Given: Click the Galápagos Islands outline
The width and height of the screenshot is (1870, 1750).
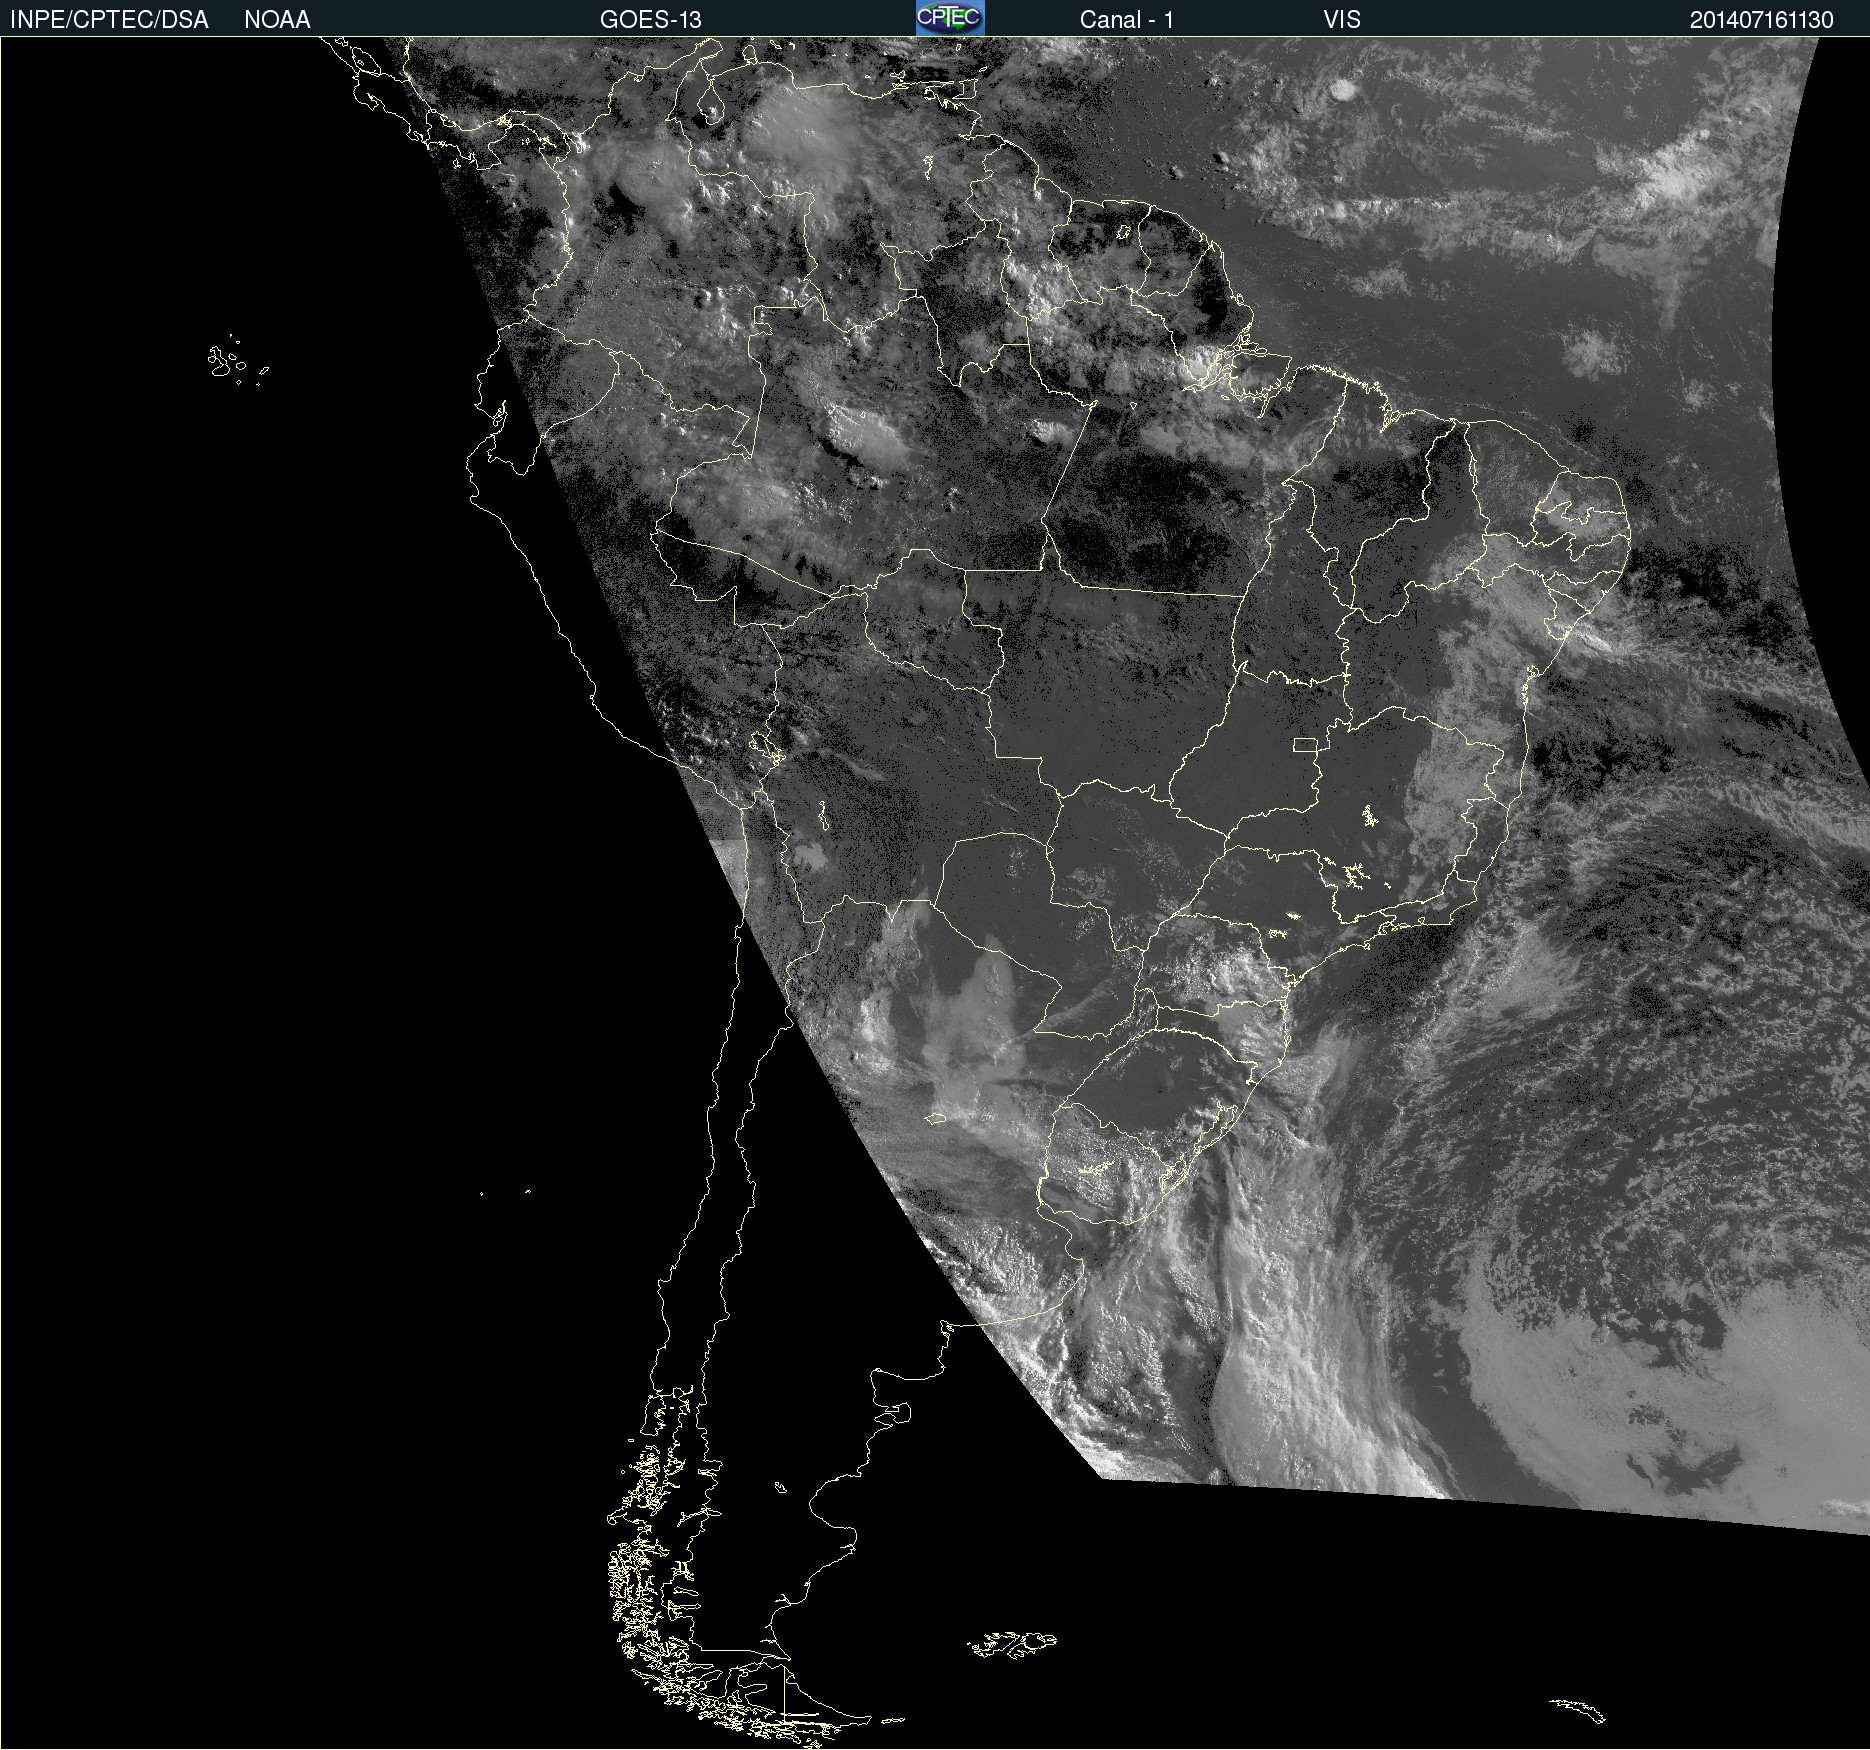Looking at the screenshot, I should coord(225,361).
